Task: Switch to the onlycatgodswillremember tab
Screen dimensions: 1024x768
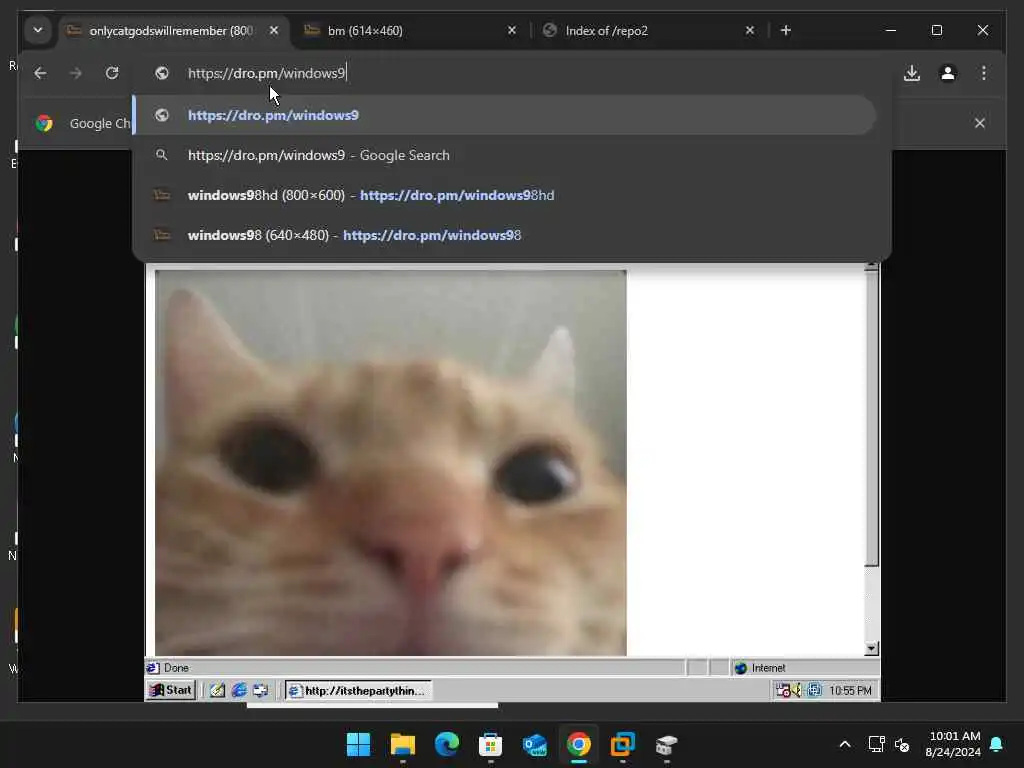Action: click(174, 31)
